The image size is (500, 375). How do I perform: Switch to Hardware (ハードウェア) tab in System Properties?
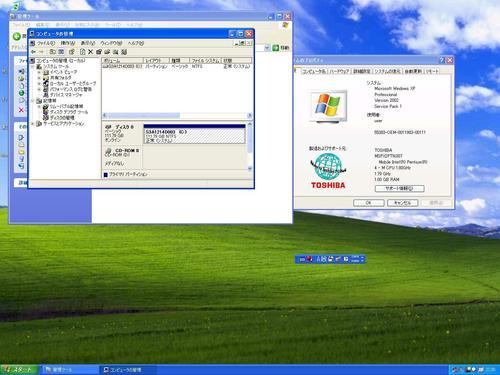pos(339,71)
